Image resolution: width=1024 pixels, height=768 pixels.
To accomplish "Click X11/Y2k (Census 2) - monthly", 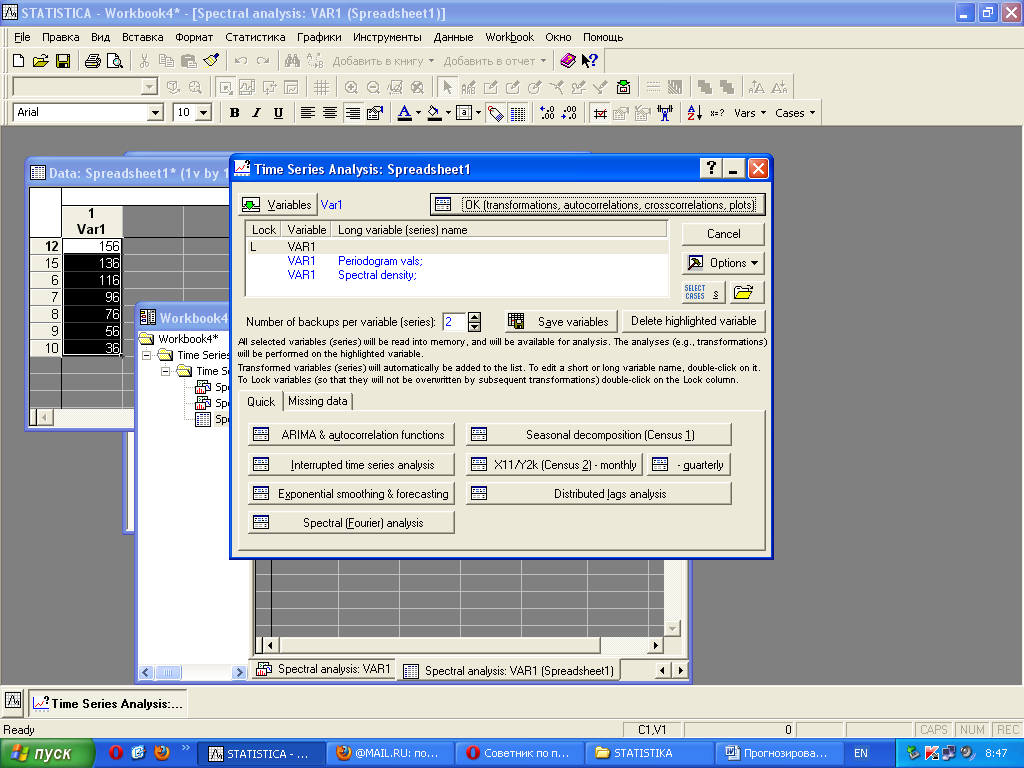I will [x=554, y=464].
